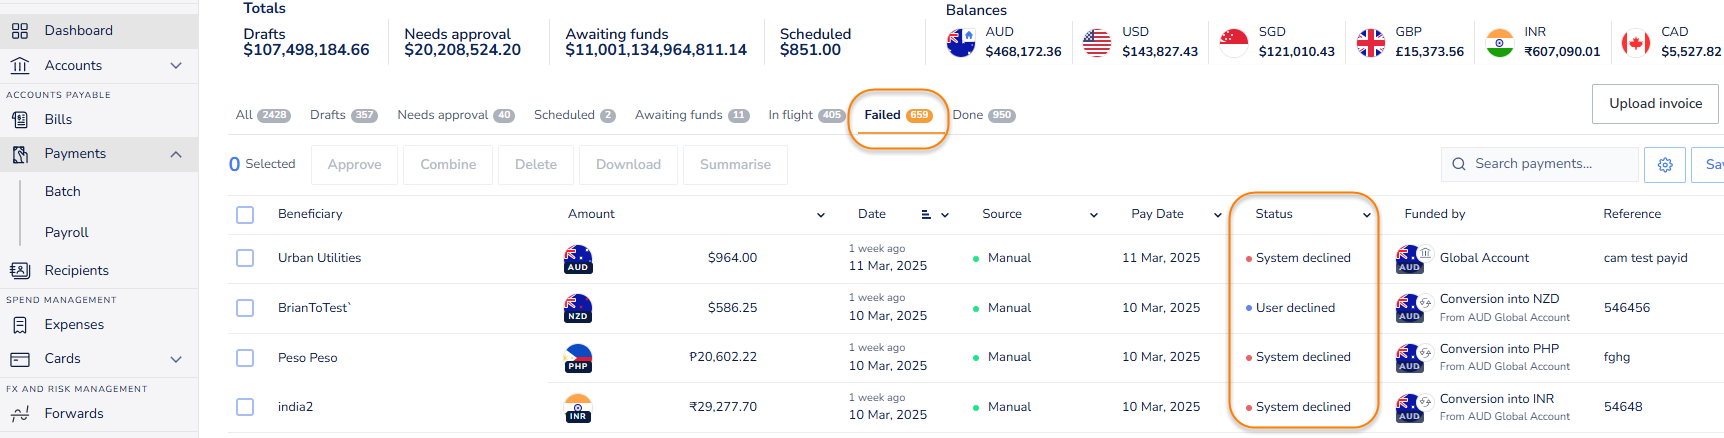
Task: Tick the checkbox for Peso Peso
Action: pyautogui.click(x=245, y=358)
